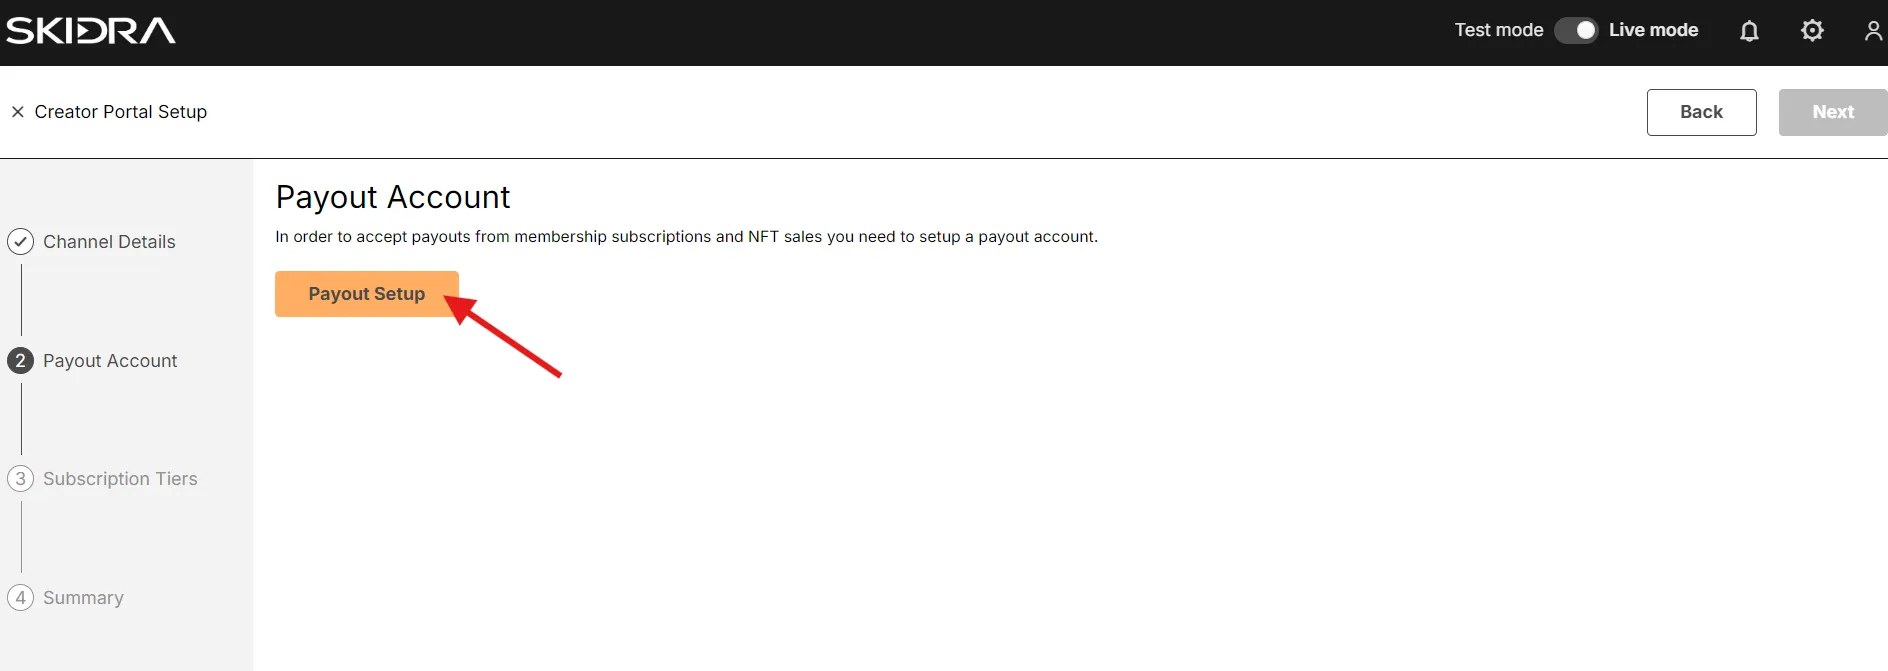Click the Creator Portal Setup title
The width and height of the screenshot is (1888, 671).
pyautogui.click(x=121, y=112)
